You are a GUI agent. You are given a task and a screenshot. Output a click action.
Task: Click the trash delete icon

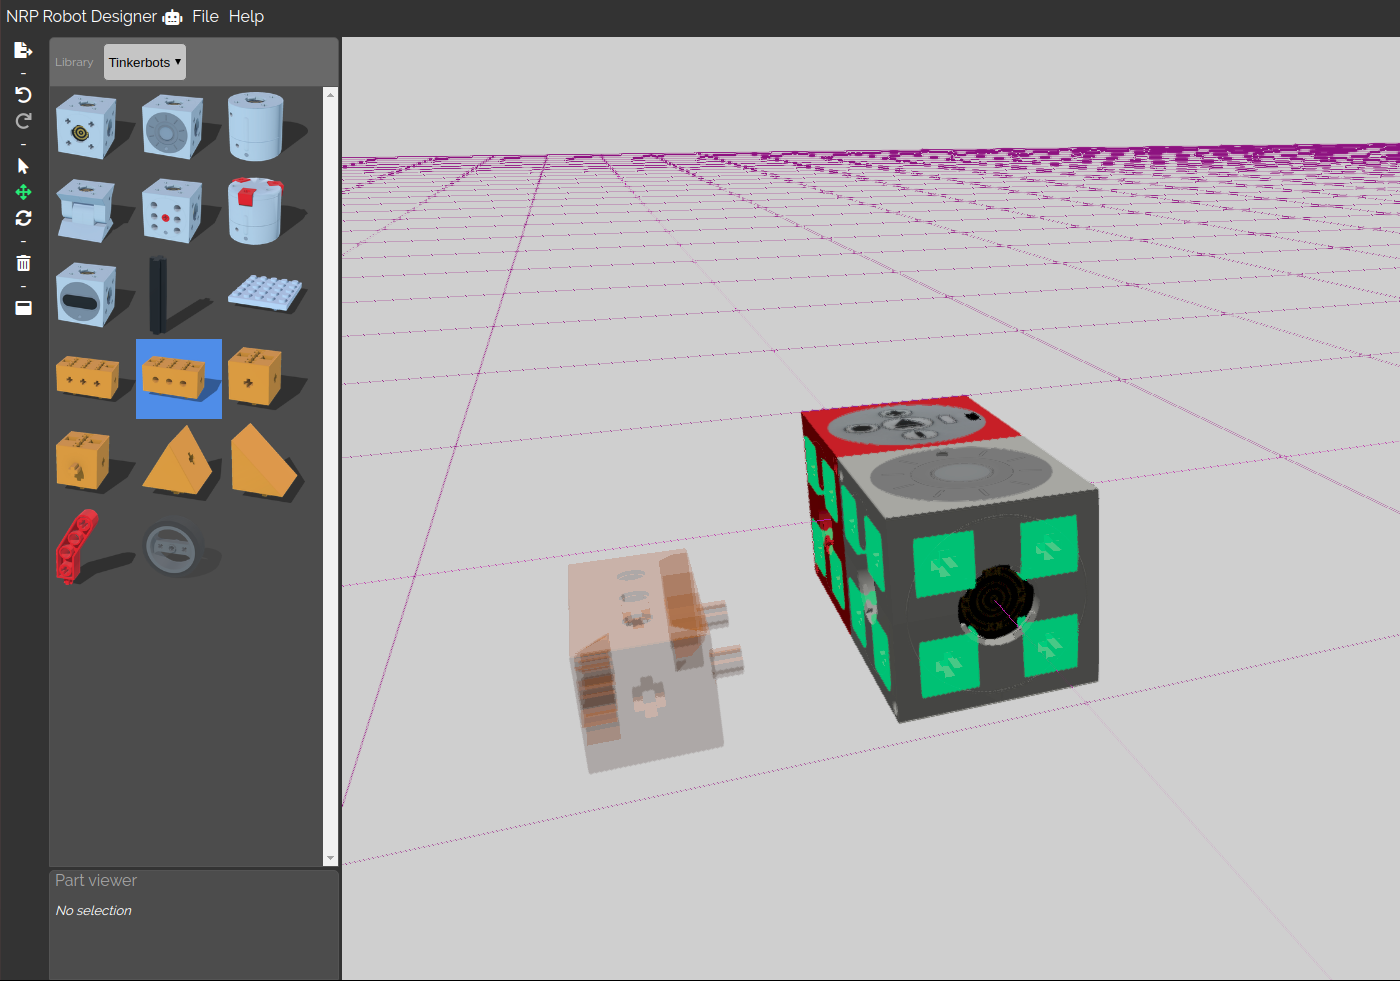tap(23, 263)
